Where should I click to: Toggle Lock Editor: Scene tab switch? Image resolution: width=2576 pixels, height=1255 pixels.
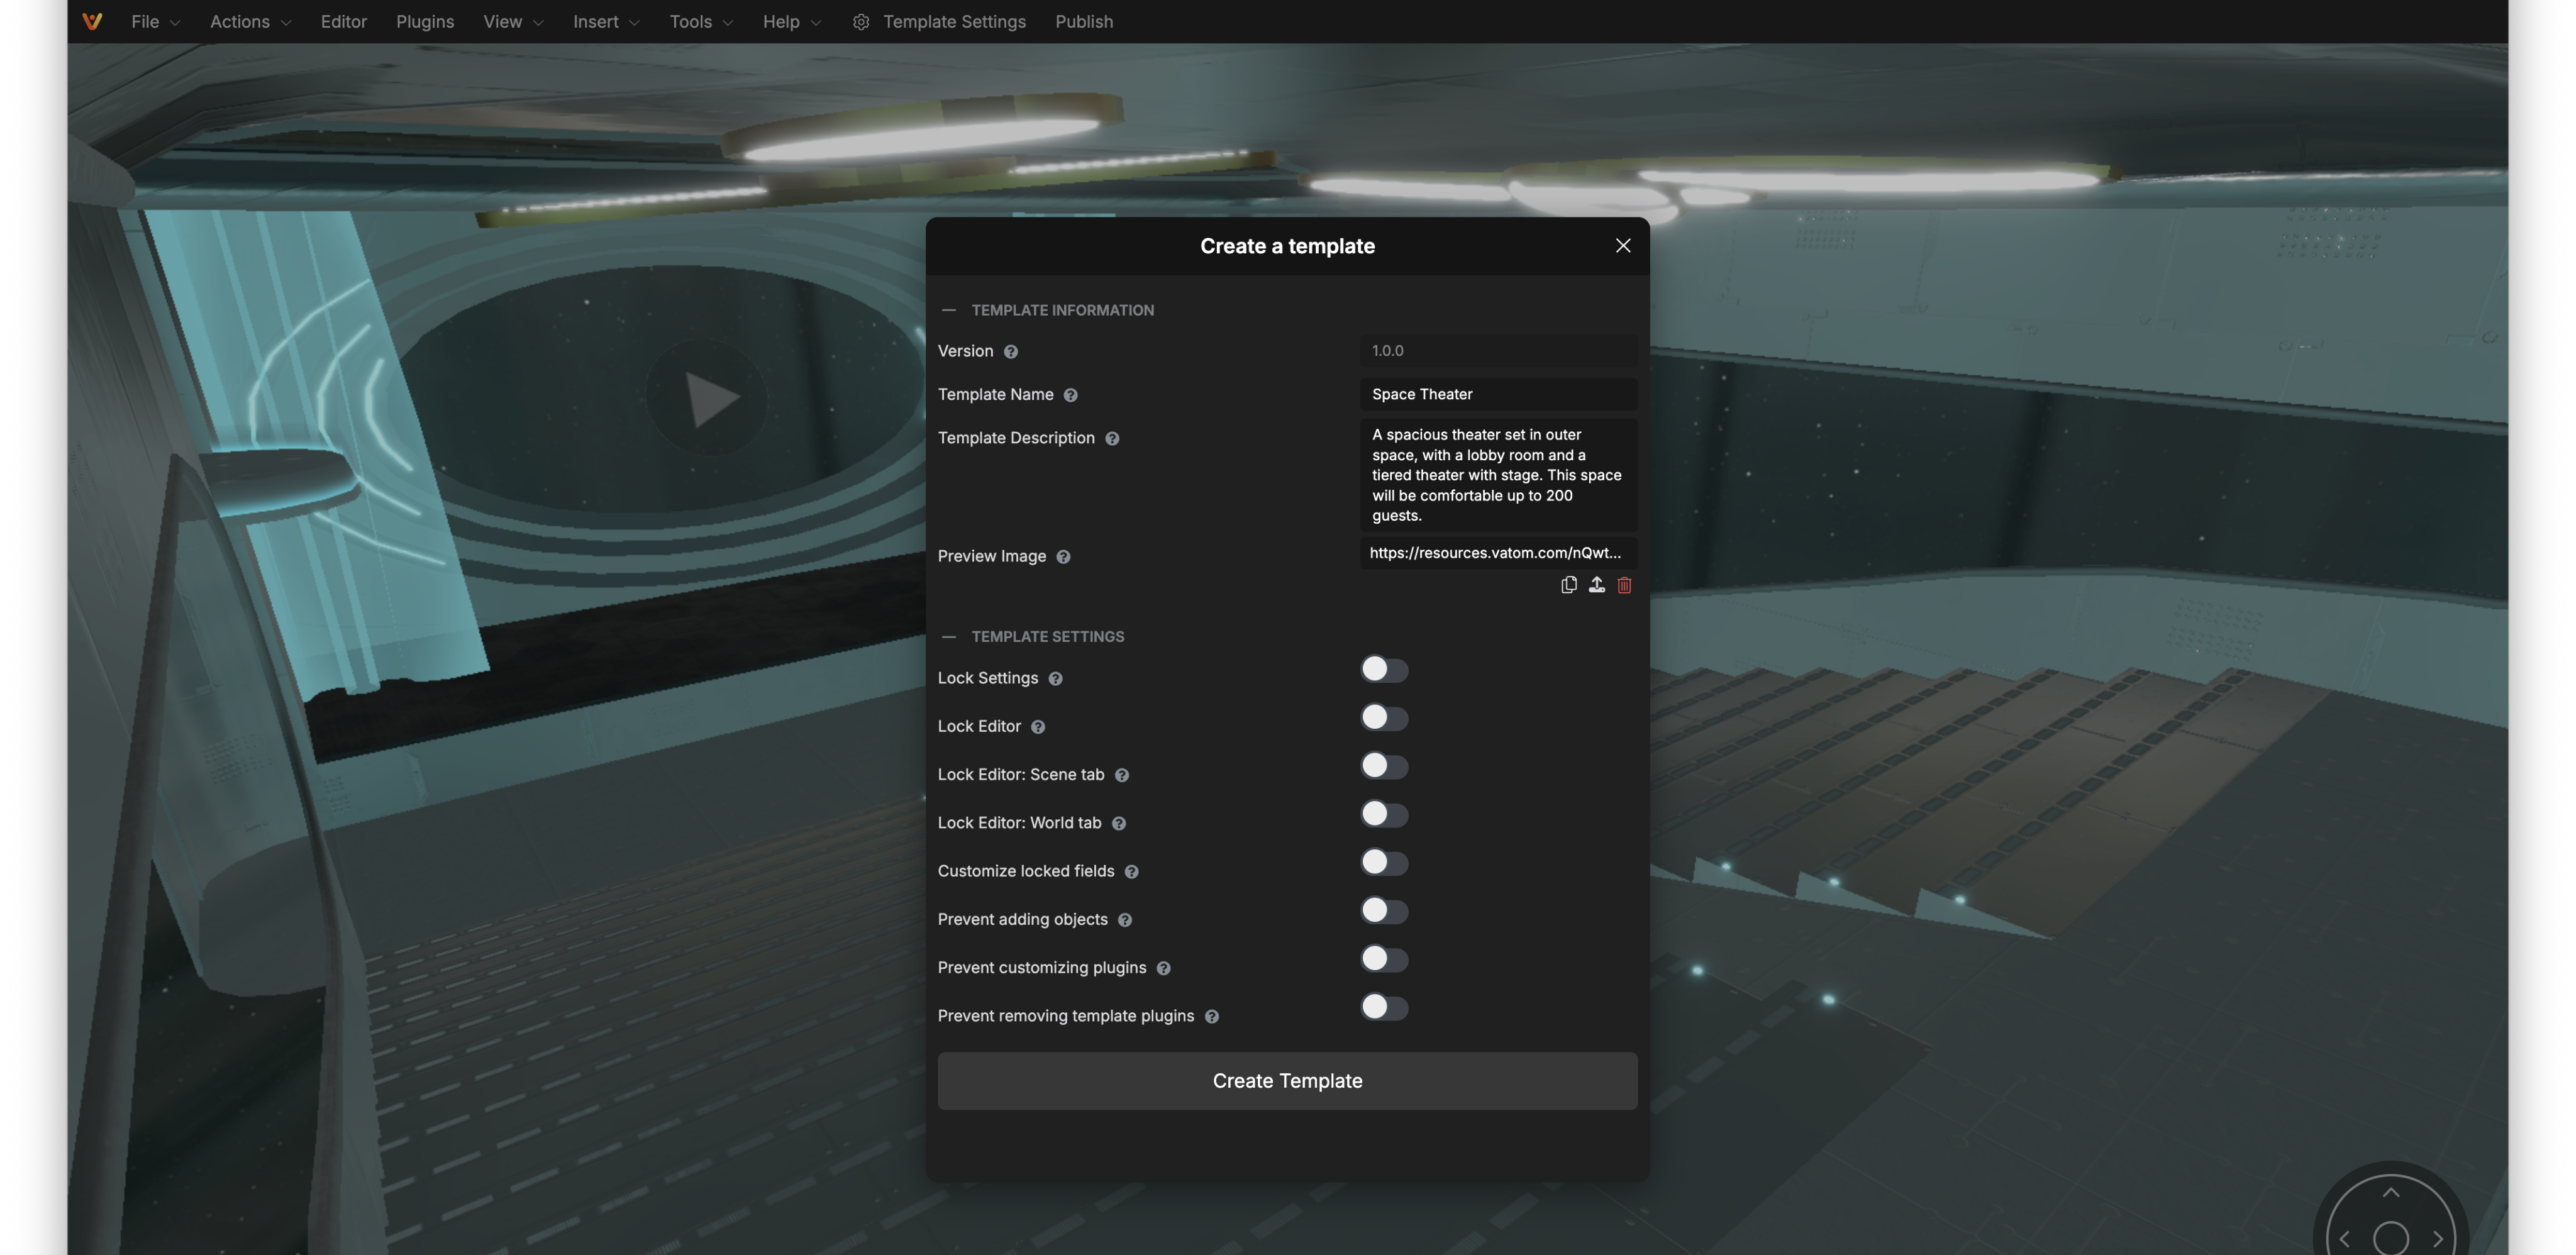[x=1384, y=766]
